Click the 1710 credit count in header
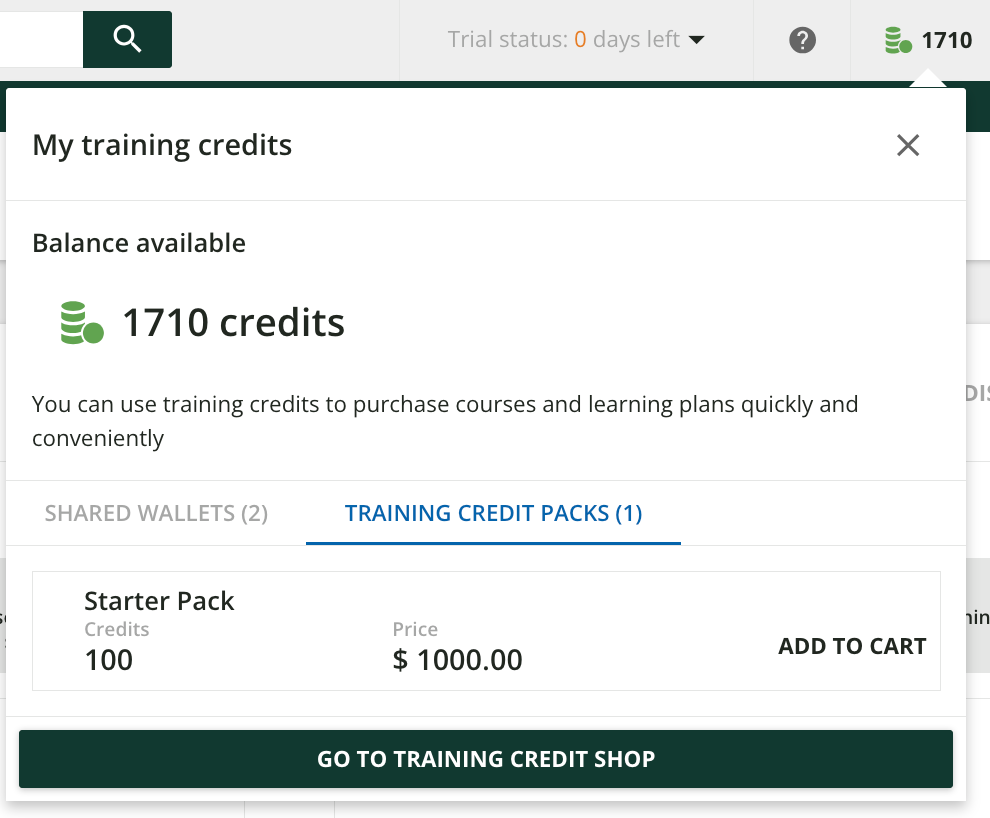 947,41
